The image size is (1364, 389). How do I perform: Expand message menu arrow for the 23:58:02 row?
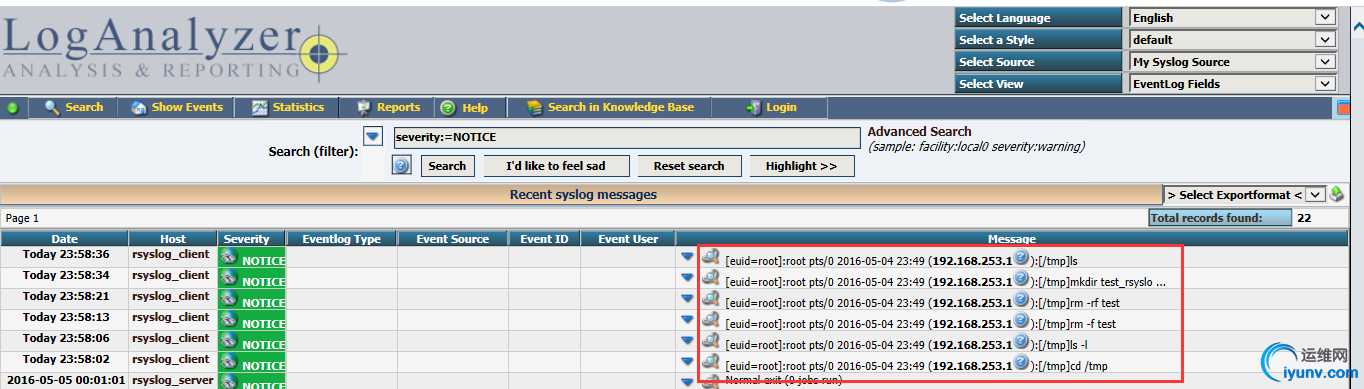point(687,362)
